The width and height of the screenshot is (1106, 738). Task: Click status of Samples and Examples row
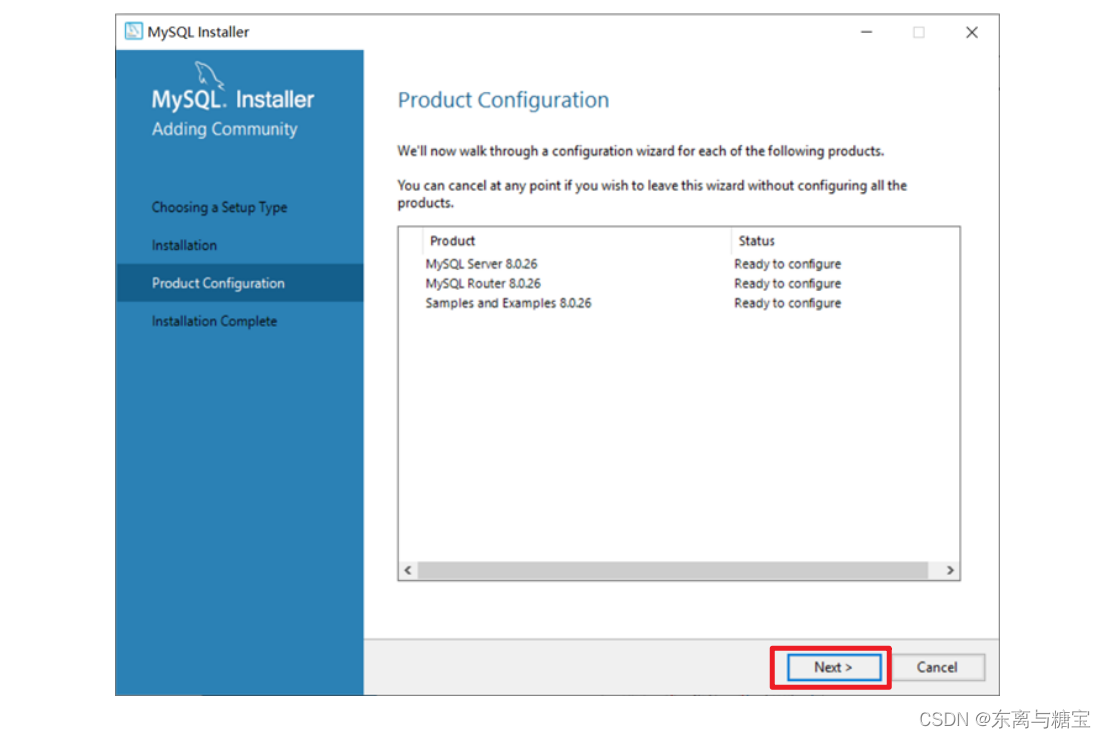coord(787,303)
